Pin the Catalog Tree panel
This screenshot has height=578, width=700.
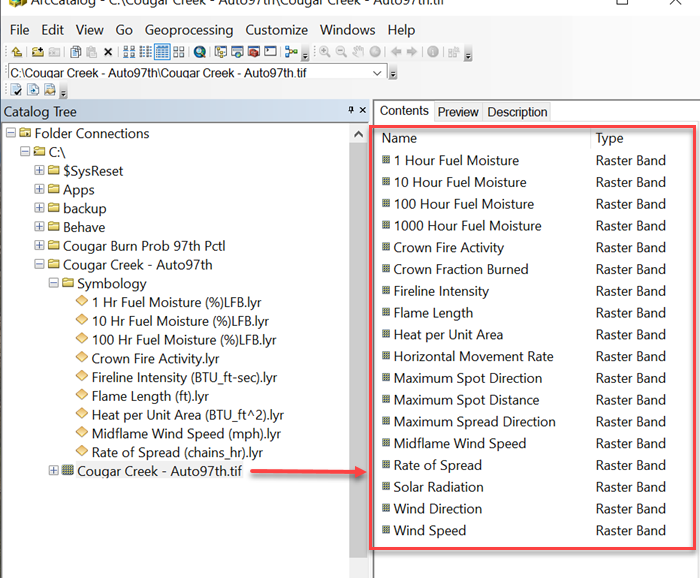[x=351, y=110]
